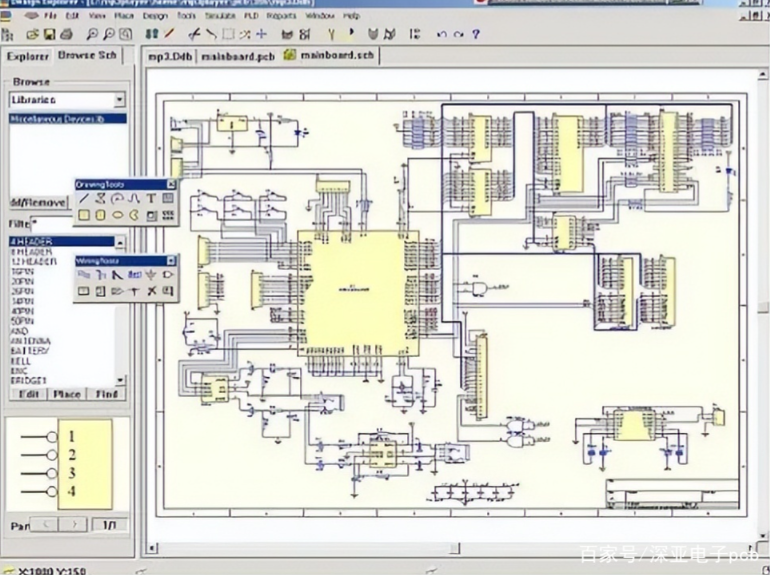Select the Pie Chart tool in DrawingTools
Screen dimensions: 770x575
[x=134, y=215]
